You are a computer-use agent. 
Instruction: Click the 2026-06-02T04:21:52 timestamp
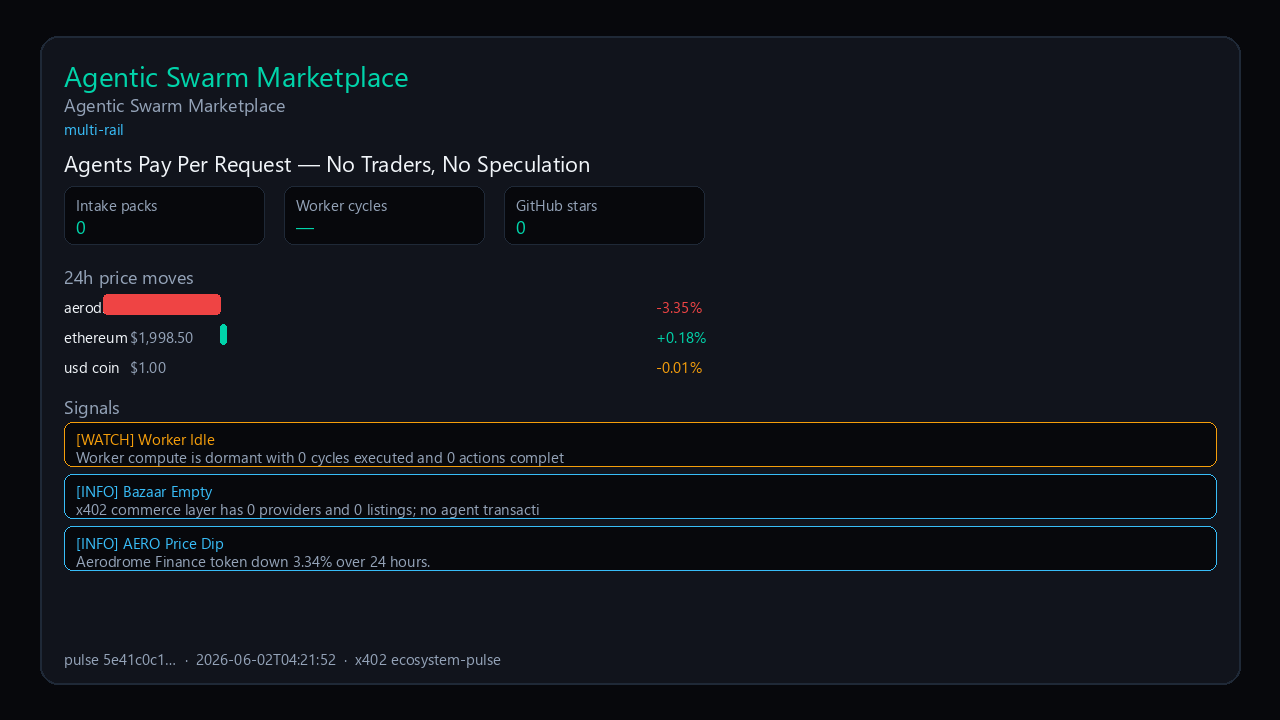click(x=266, y=660)
